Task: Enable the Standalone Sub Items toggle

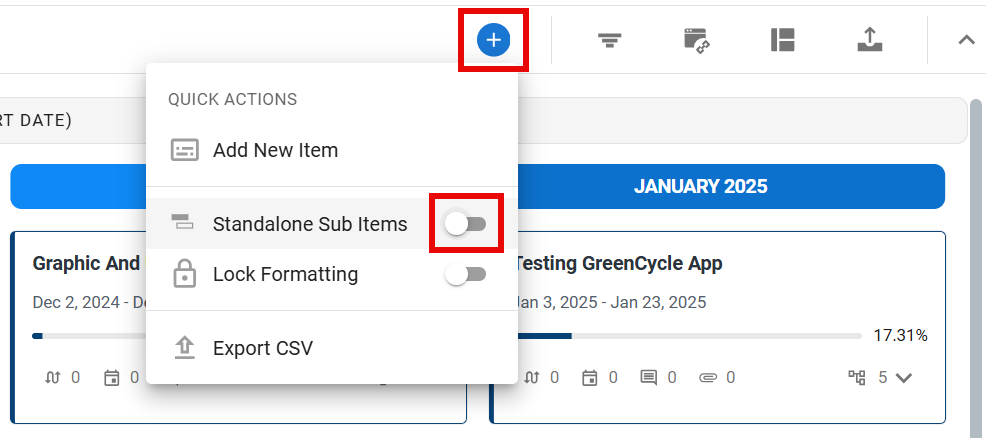Action: tap(466, 224)
